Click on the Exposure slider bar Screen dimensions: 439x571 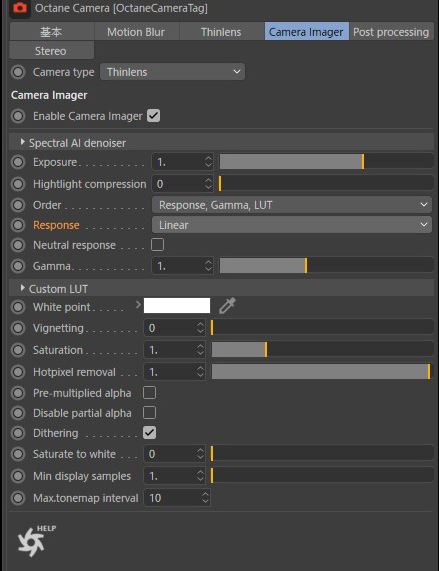[326, 162]
